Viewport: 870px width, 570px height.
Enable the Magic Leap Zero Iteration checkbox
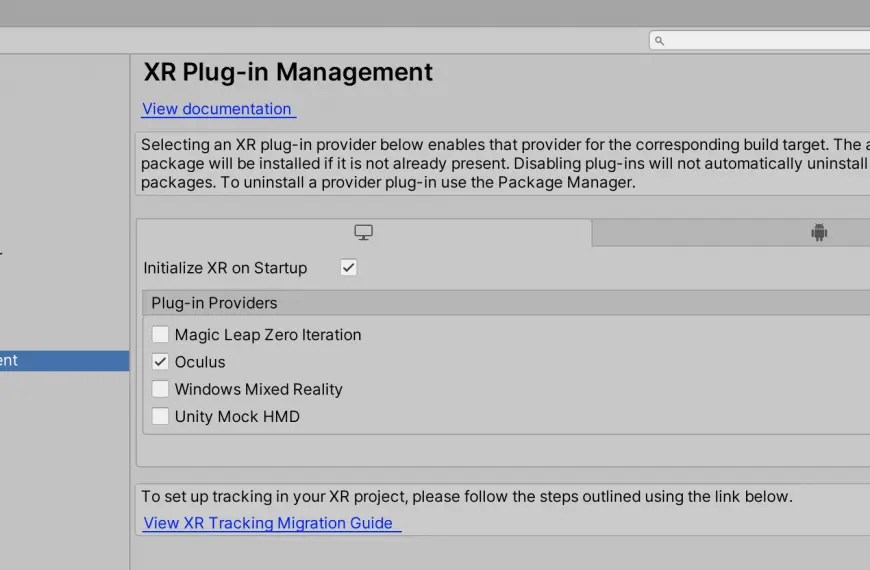160,334
